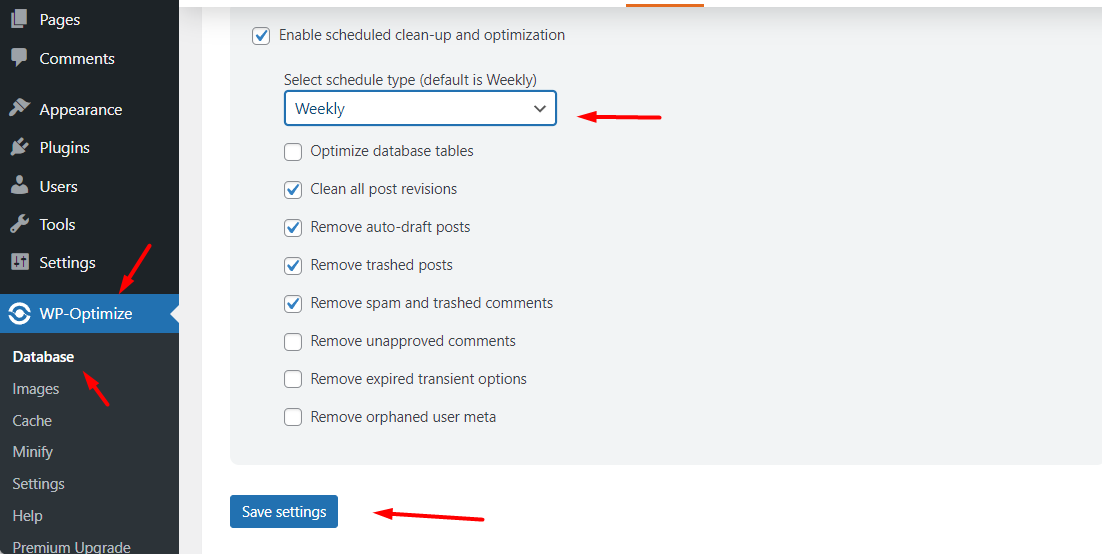Go to the Cache submenu item
The image size is (1102, 554).
(x=32, y=421)
